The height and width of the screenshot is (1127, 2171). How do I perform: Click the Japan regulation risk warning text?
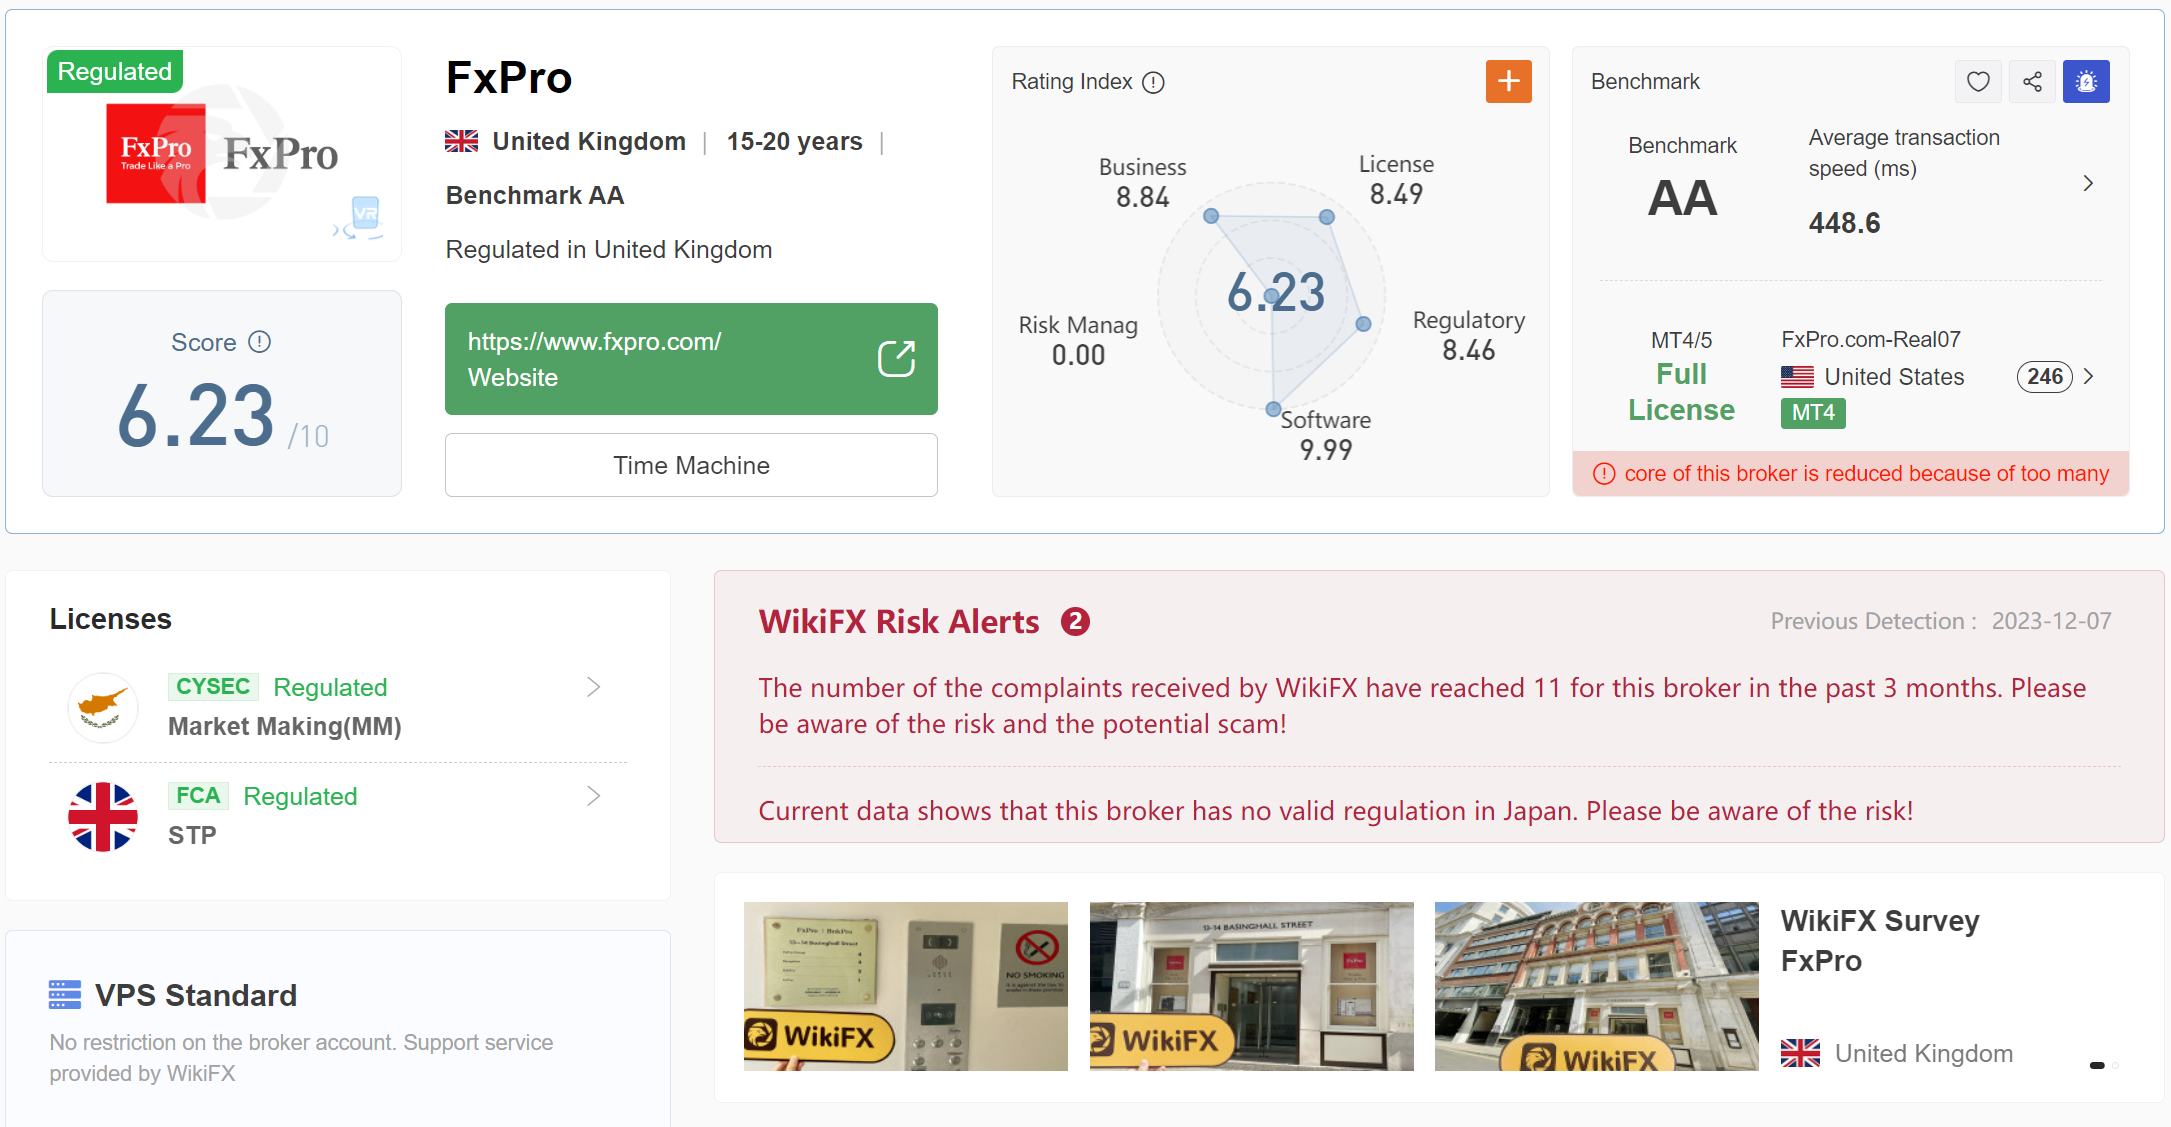click(x=1335, y=810)
